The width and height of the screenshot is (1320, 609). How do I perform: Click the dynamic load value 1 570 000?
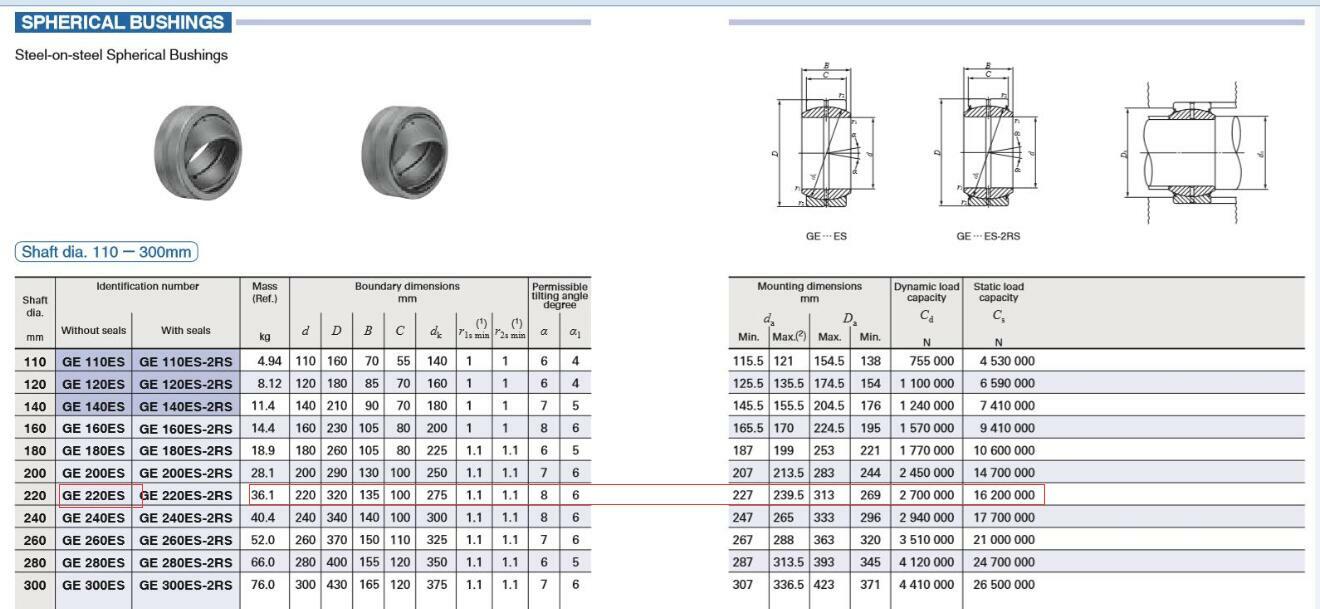point(927,428)
